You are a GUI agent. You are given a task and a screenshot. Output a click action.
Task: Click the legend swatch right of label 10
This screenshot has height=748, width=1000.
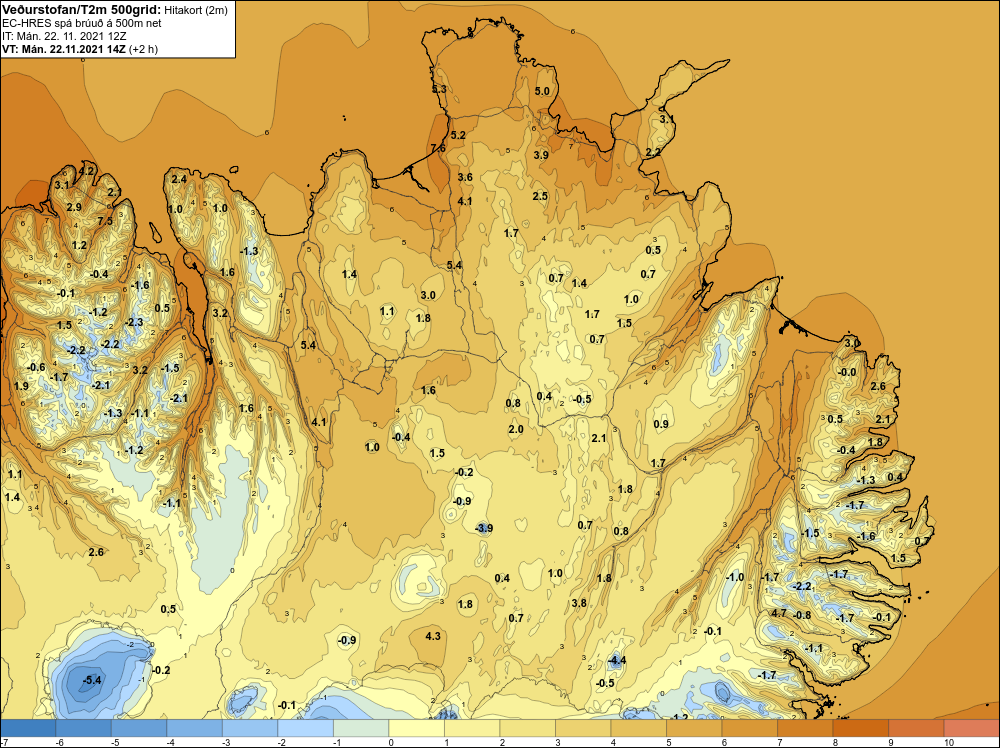(971, 728)
